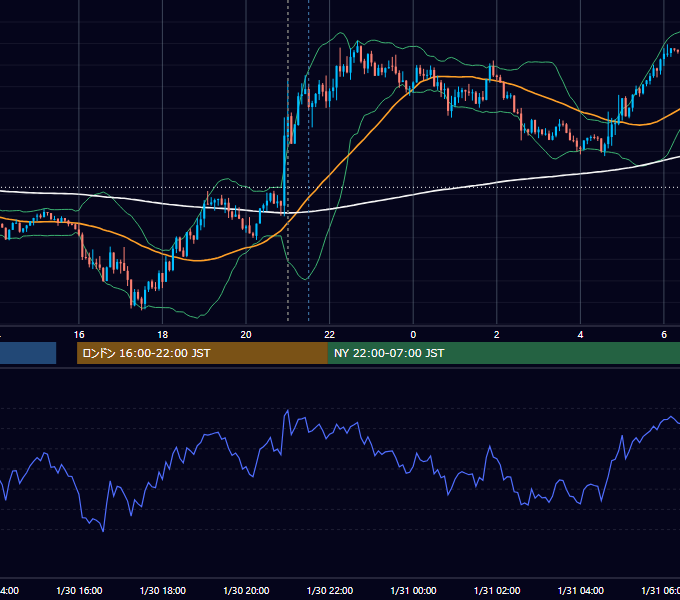Click the 2 hour label on price chart axis

(x=497, y=335)
